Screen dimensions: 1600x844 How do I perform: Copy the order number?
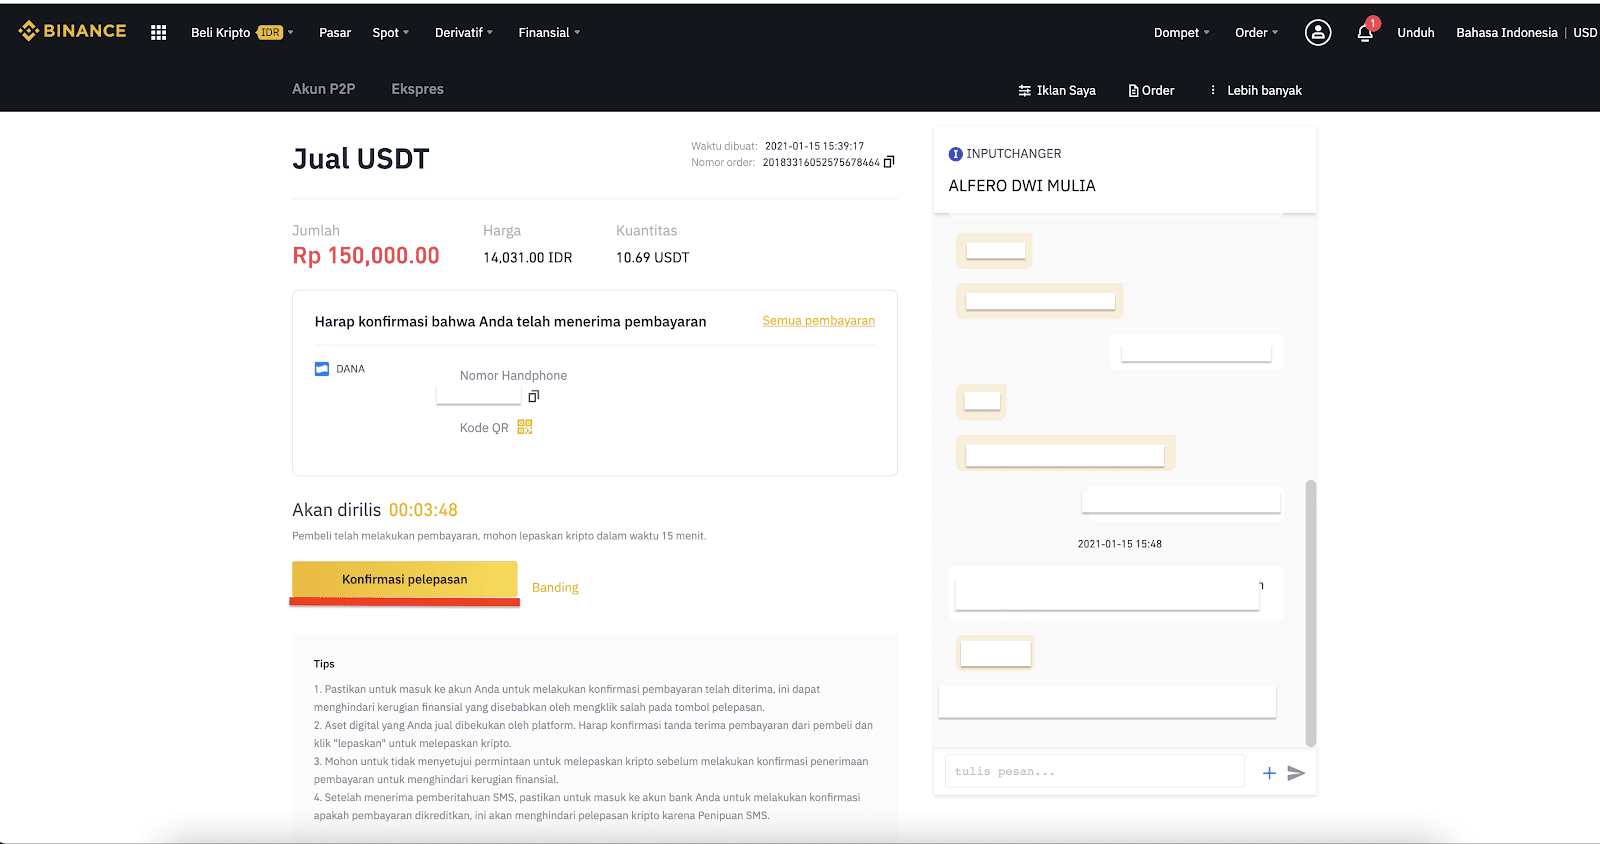point(889,162)
